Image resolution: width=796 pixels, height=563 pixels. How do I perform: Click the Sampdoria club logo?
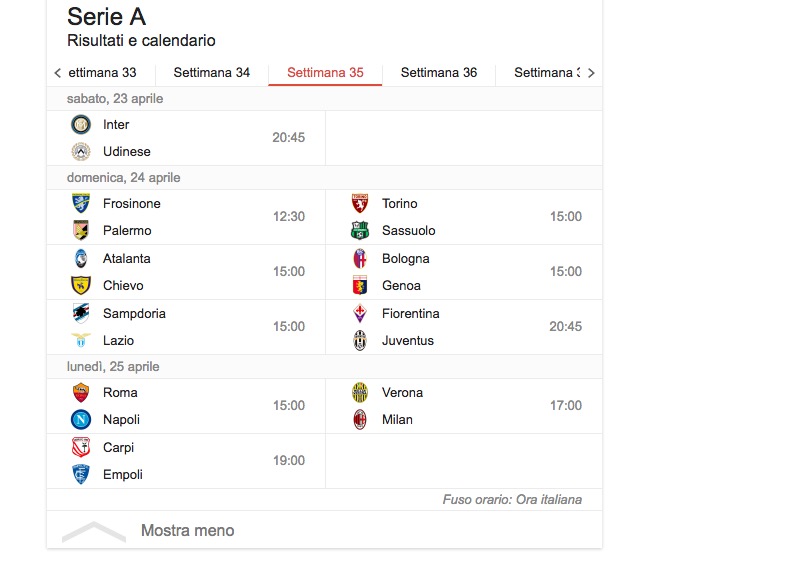pos(81,314)
